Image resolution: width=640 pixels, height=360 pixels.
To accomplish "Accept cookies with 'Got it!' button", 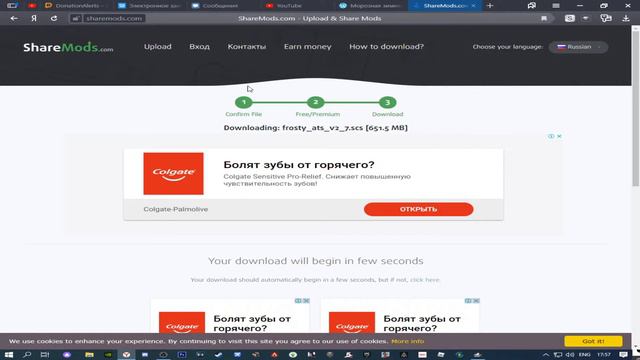I will coord(593,341).
